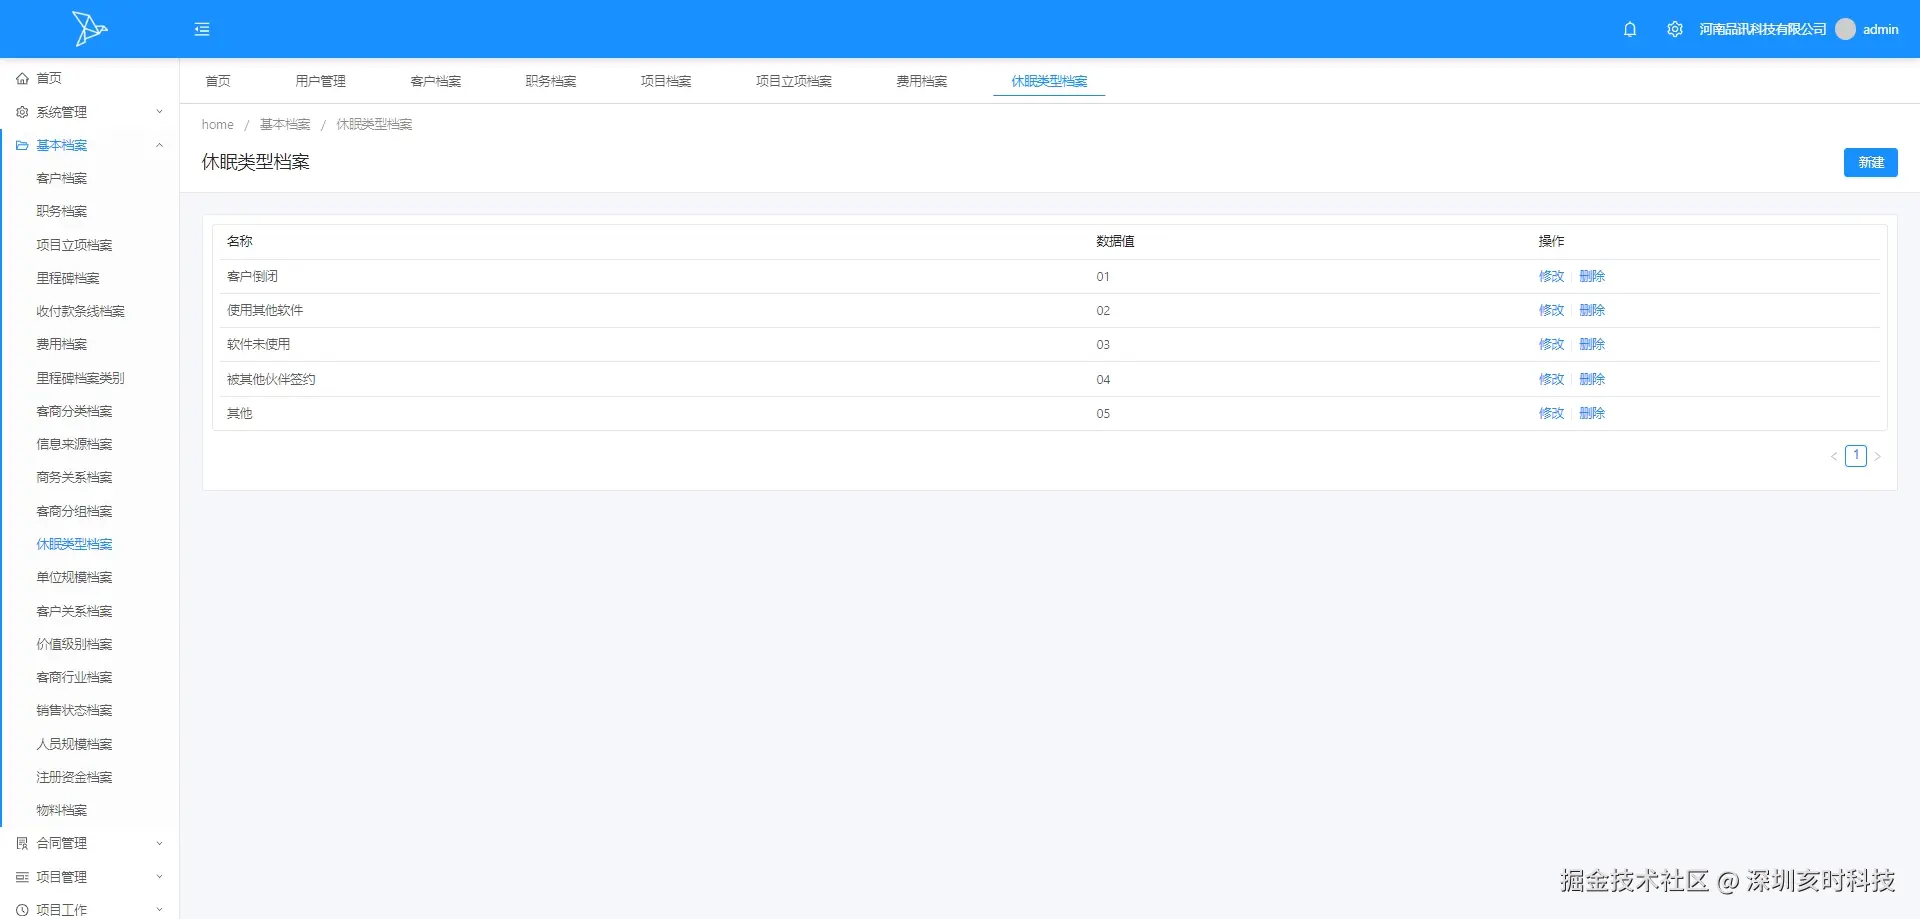Screen dimensions: 1920x919
Task: Click the admin user avatar
Action: 1846,29
